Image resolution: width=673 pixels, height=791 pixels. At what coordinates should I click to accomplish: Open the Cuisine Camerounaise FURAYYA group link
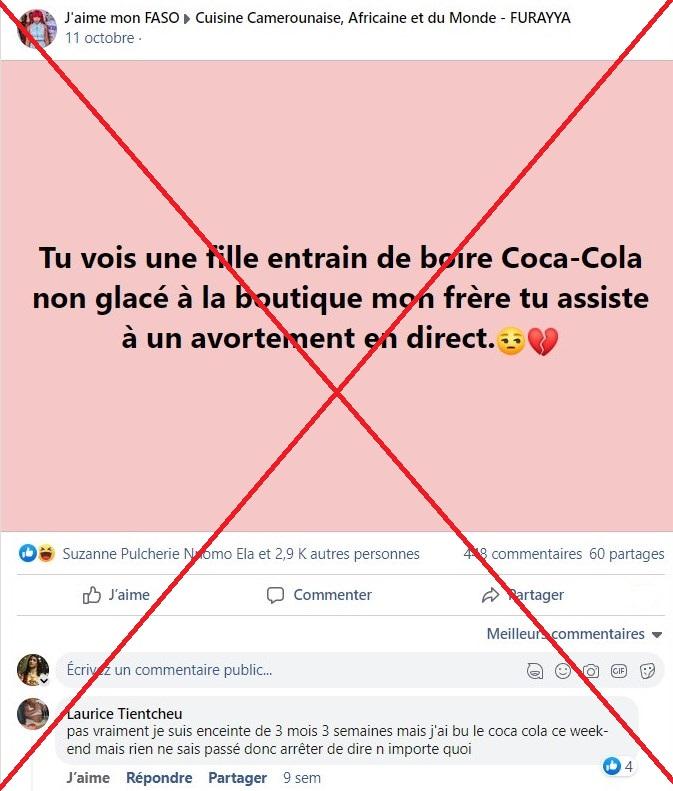pyautogui.click(x=383, y=18)
